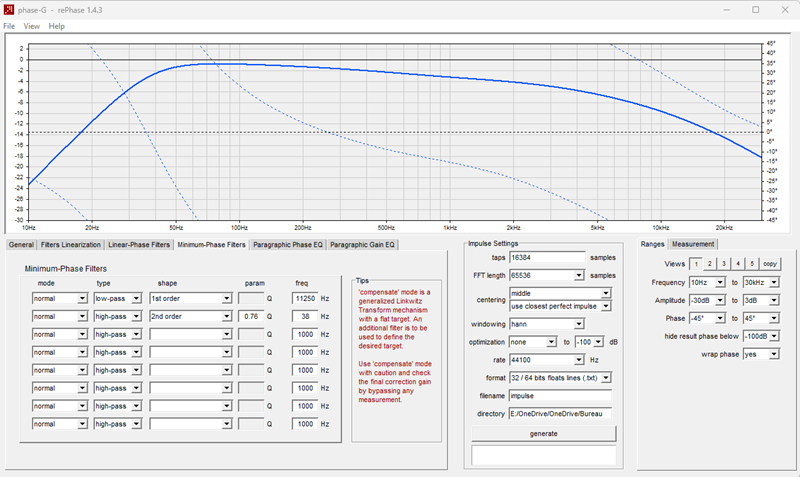Click the copy views button
800x477 pixels.
770,264
